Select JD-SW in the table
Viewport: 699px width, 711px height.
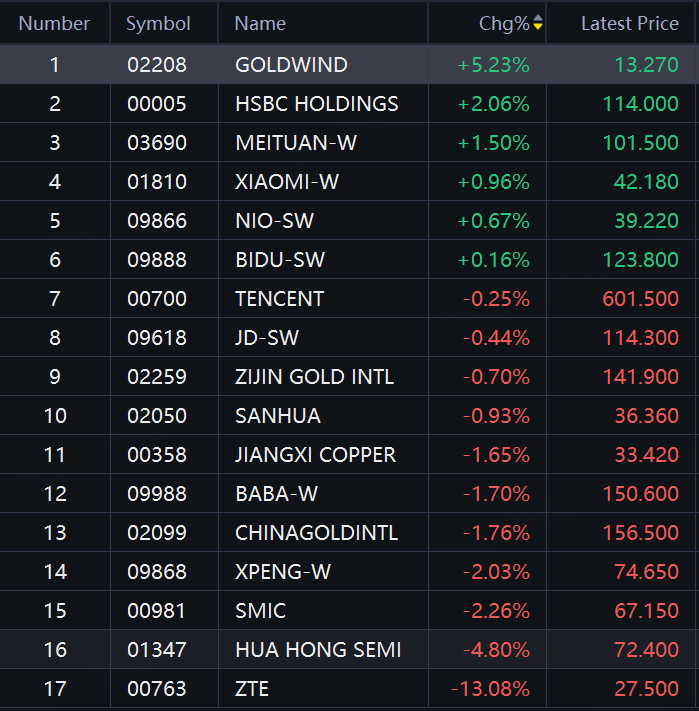click(x=267, y=338)
